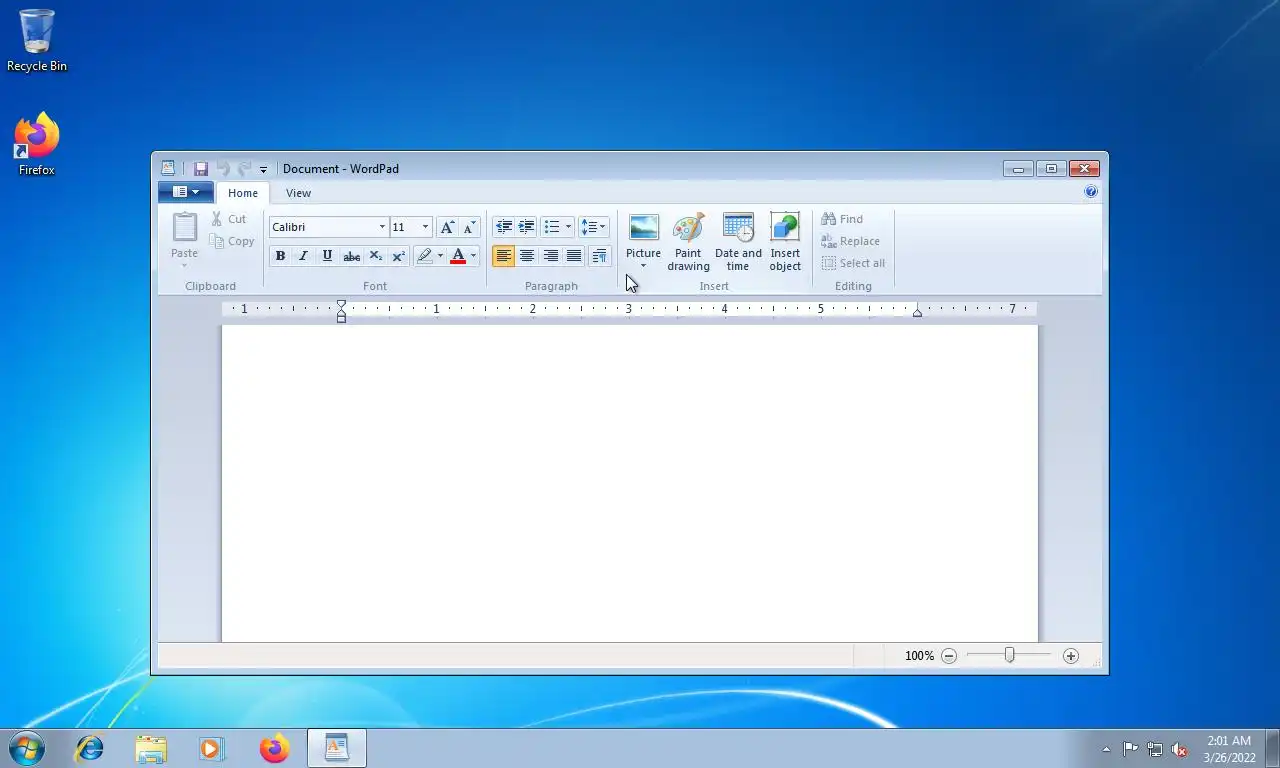
Task: Click inside the blank document page
Action: [629, 483]
